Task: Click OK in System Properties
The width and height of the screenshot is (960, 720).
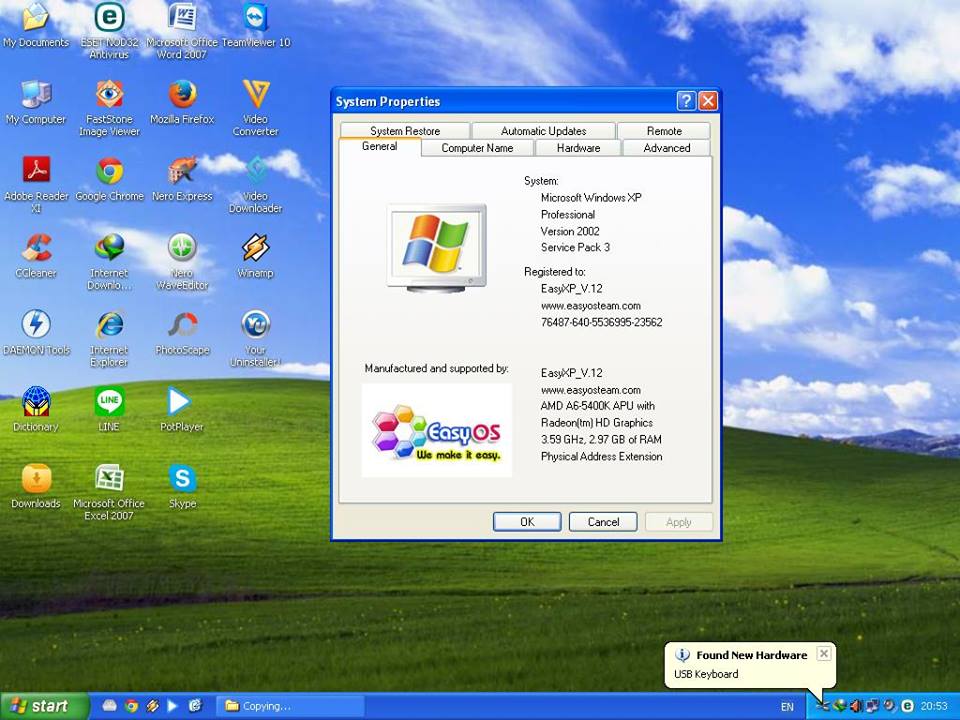Action: [527, 522]
